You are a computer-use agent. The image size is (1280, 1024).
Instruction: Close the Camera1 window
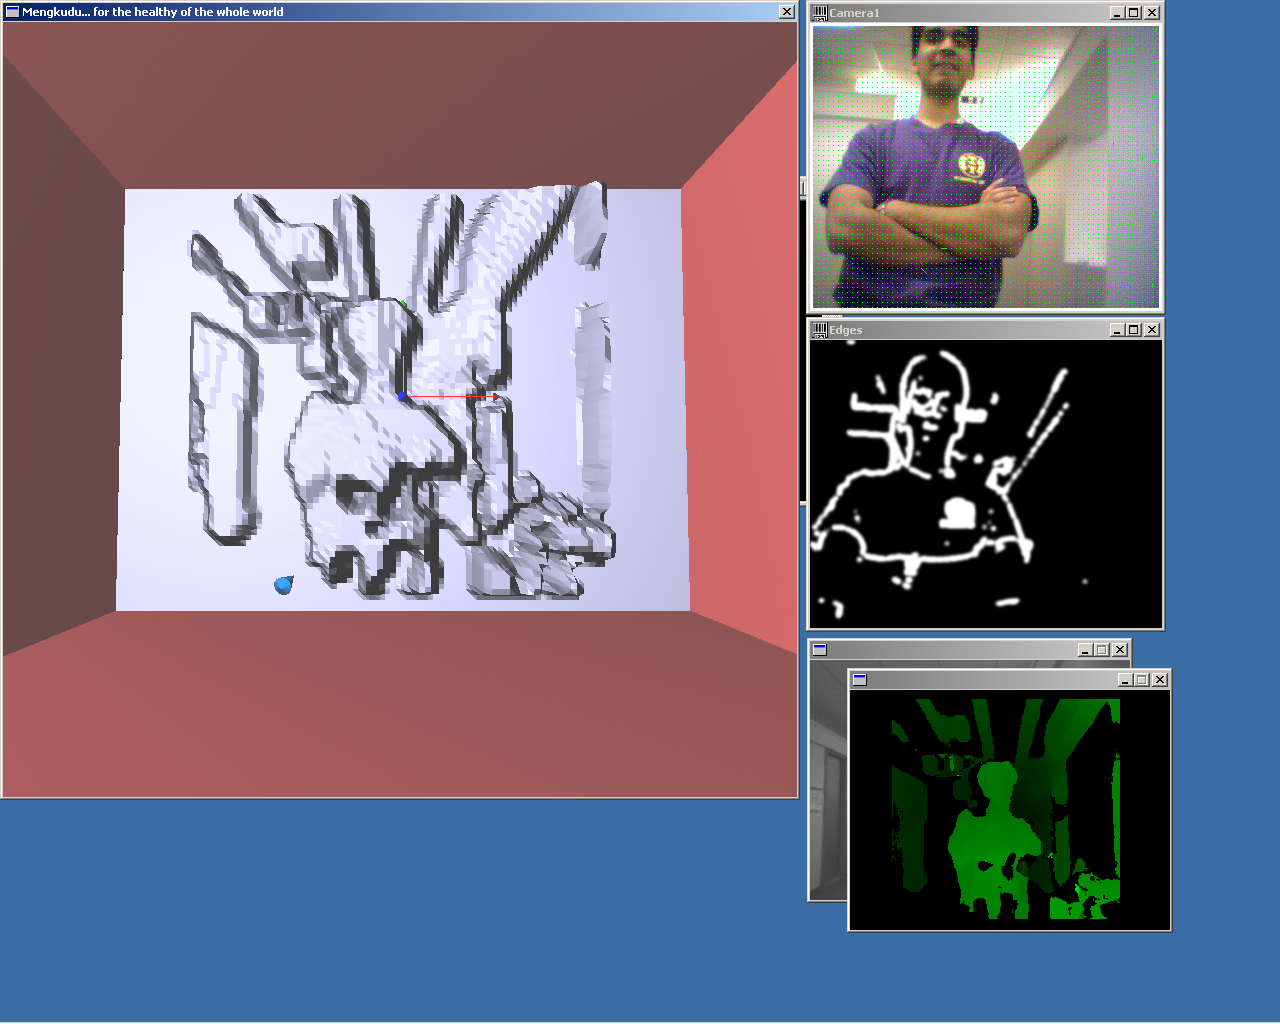[1152, 13]
